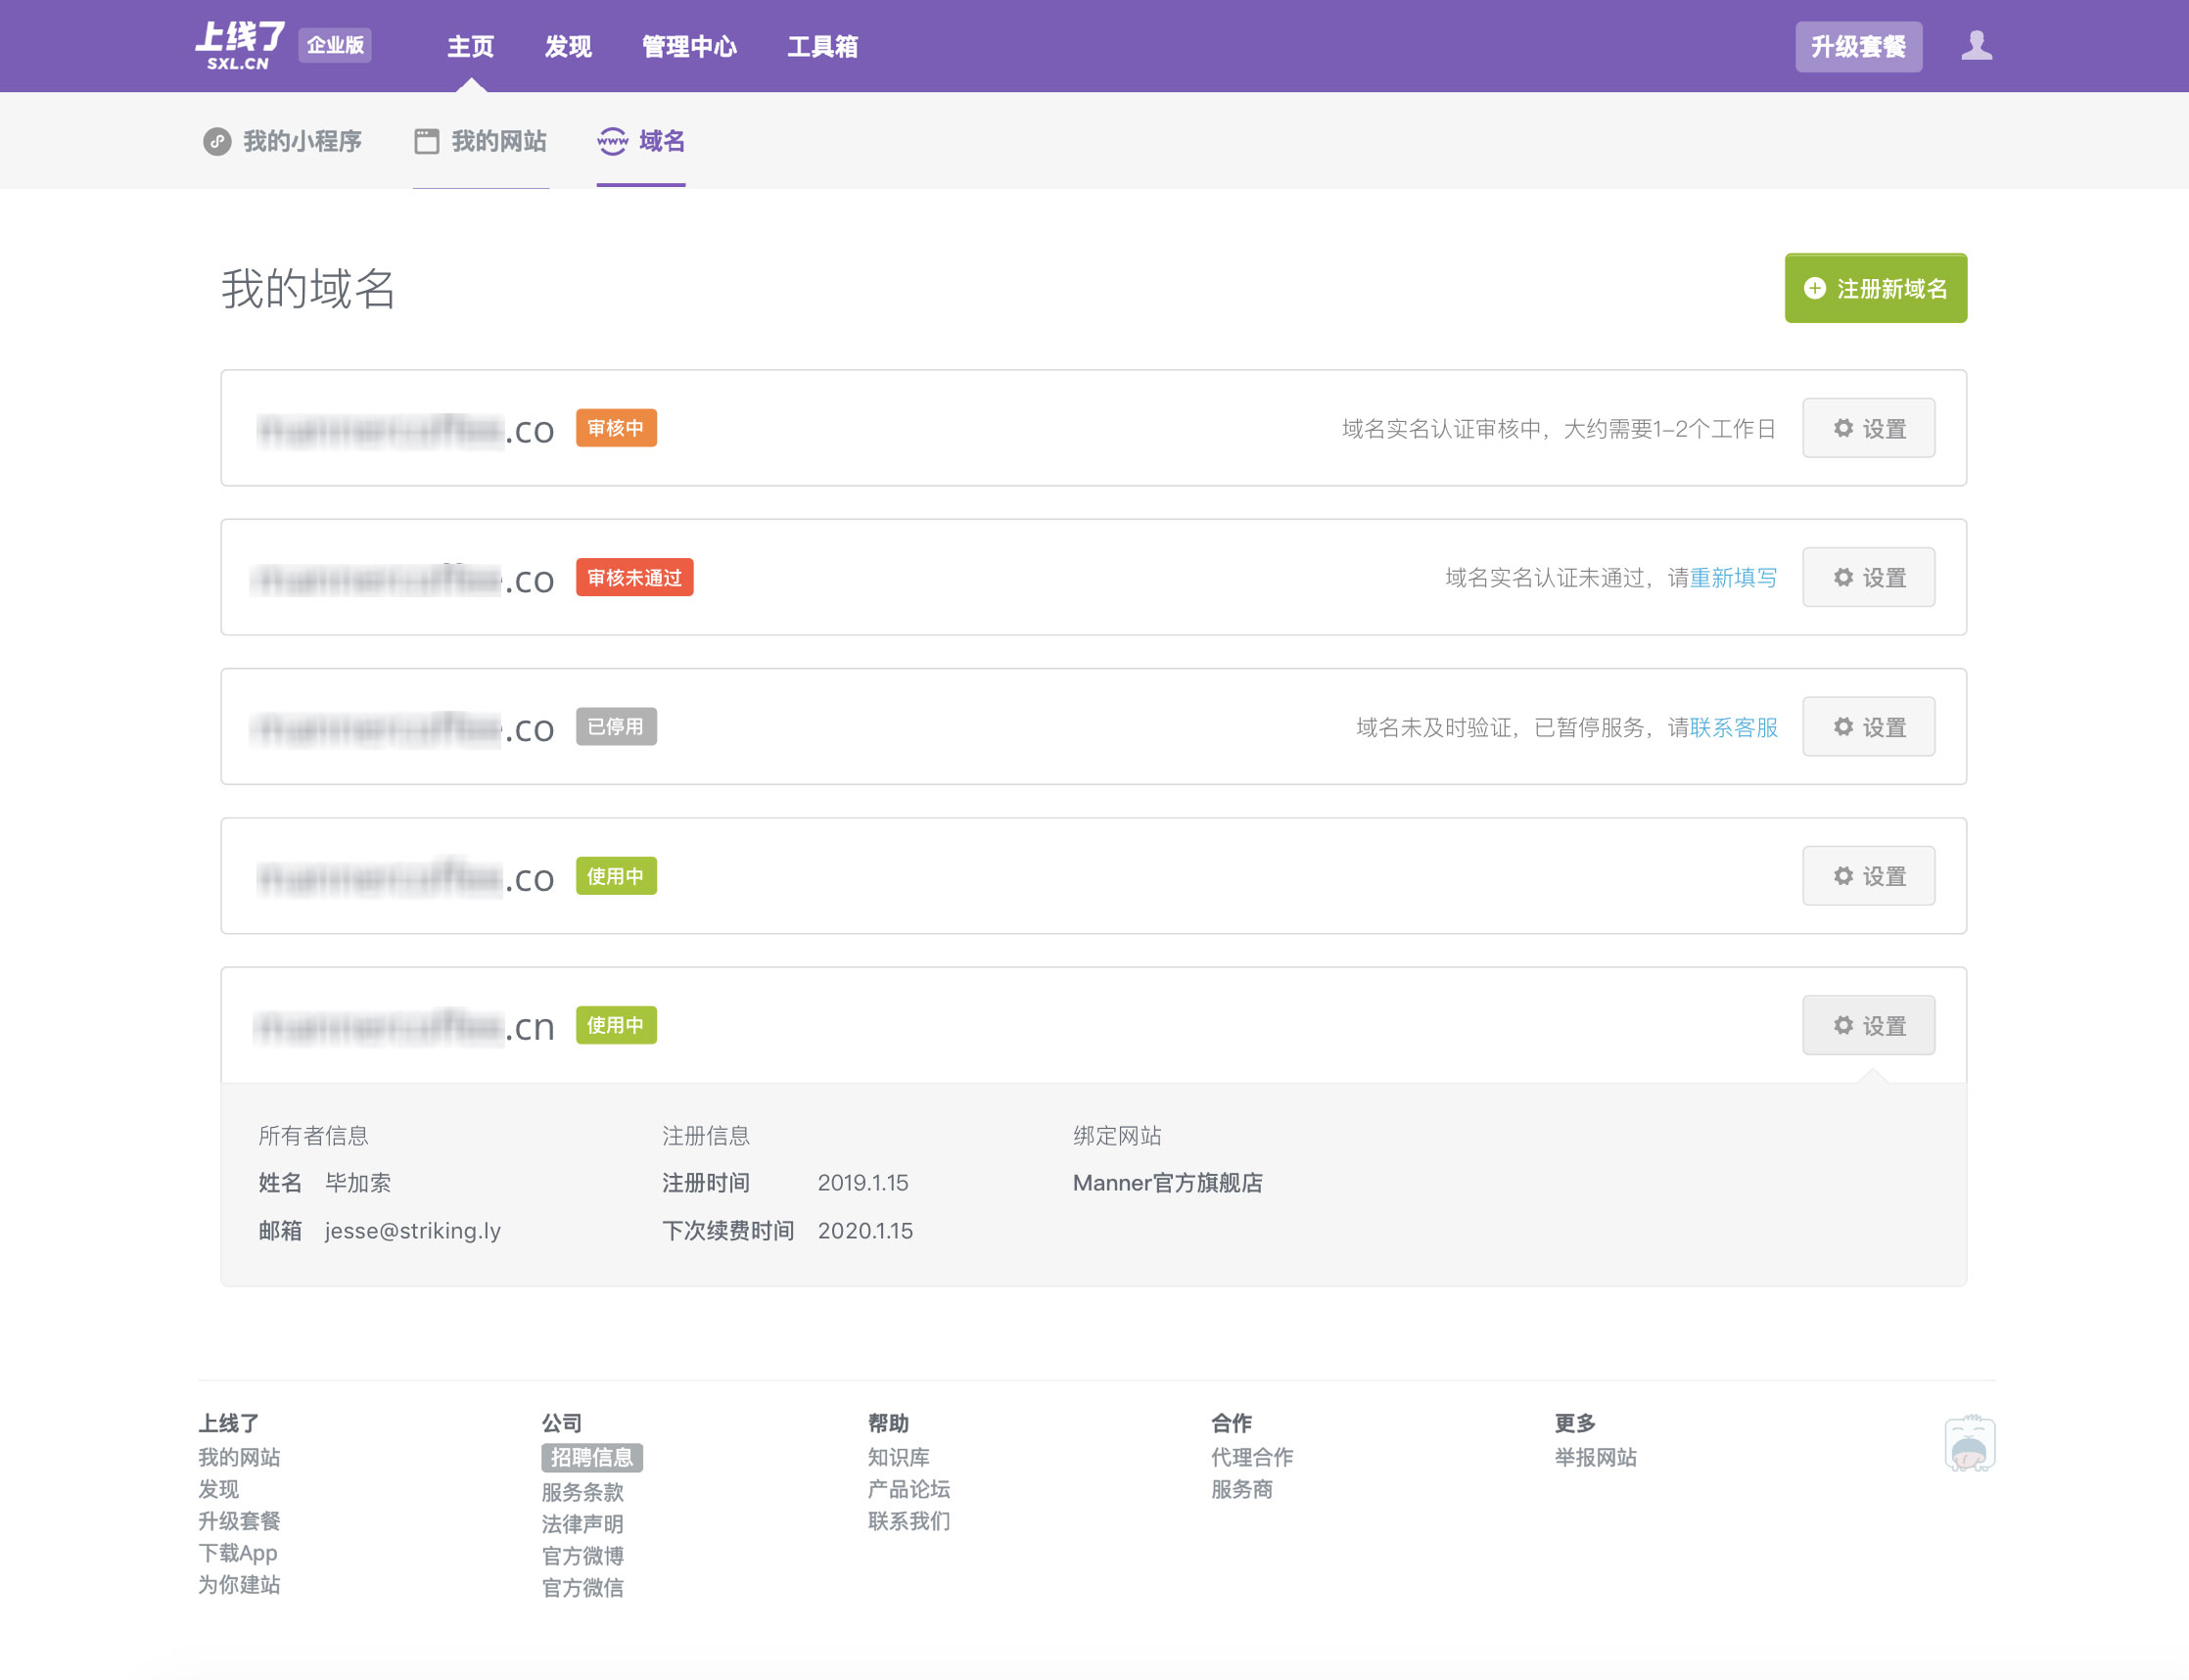This screenshot has width=2189, height=1680.
Task: Open 工具箱 in top navigation
Action: tap(822, 46)
